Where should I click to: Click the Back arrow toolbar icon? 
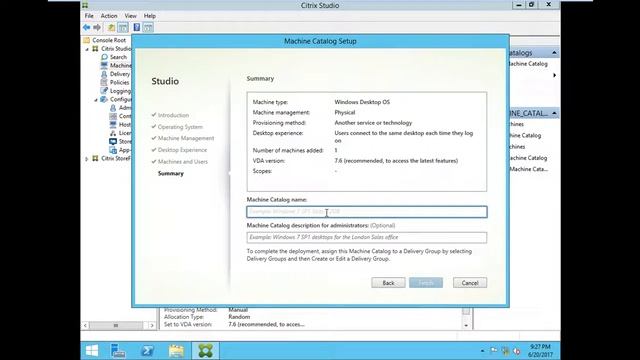[87, 27]
